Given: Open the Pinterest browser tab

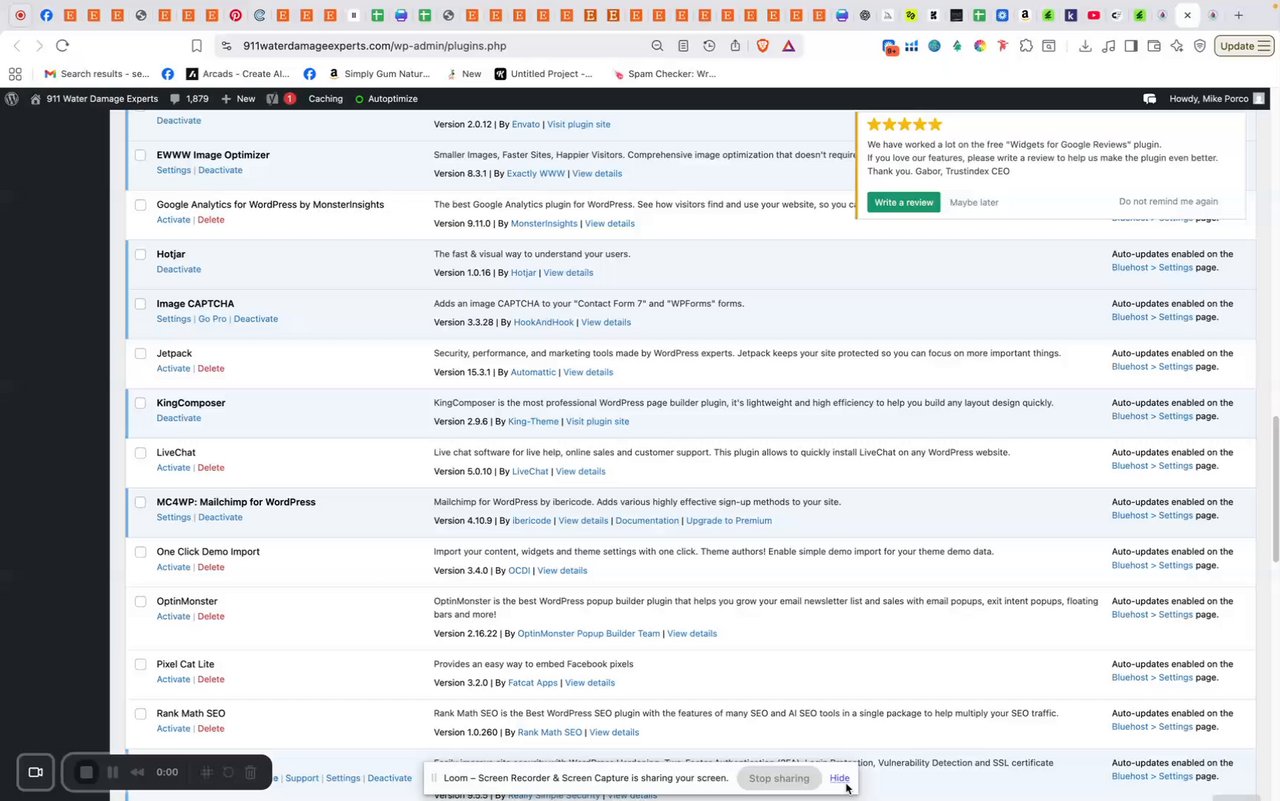Looking at the screenshot, I should (x=236, y=16).
